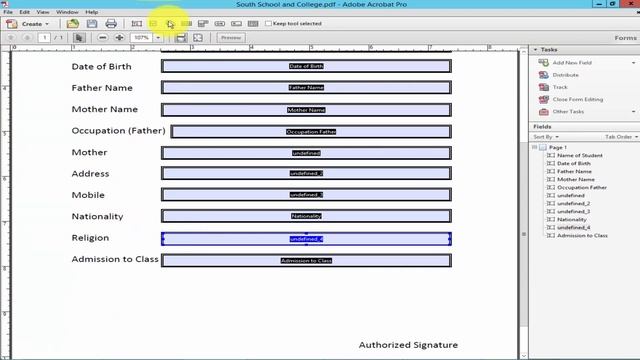Screen dimensions: 640x360
Task: Click the Distribute task link
Action: (x=565, y=75)
